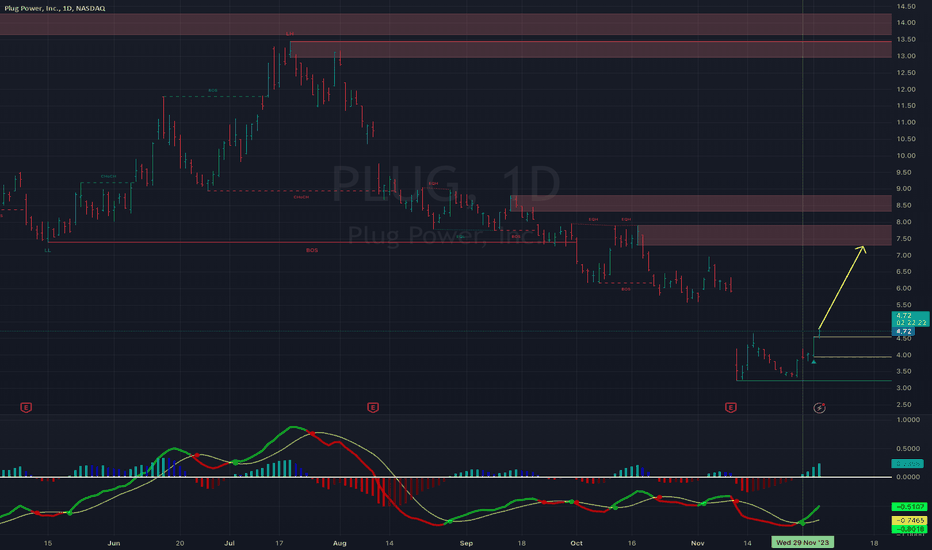
Task: Click the 0.0000 indicator axis label
Action: click(908, 477)
